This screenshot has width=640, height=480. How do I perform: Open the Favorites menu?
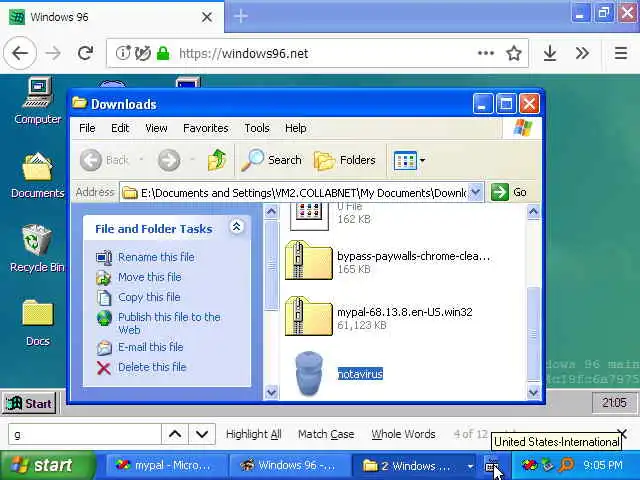(206, 128)
